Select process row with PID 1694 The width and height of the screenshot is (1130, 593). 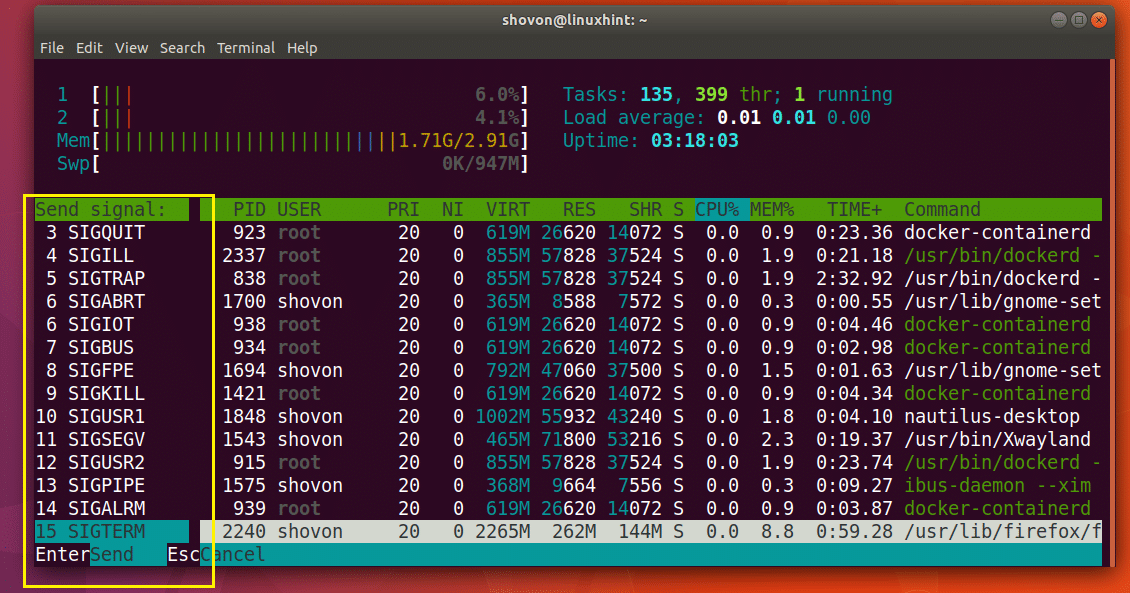point(651,370)
